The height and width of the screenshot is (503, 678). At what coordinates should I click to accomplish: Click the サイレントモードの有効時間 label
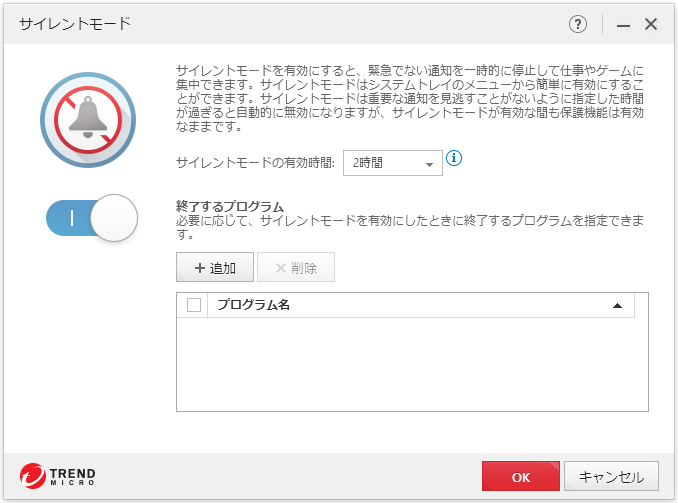tap(255, 163)
